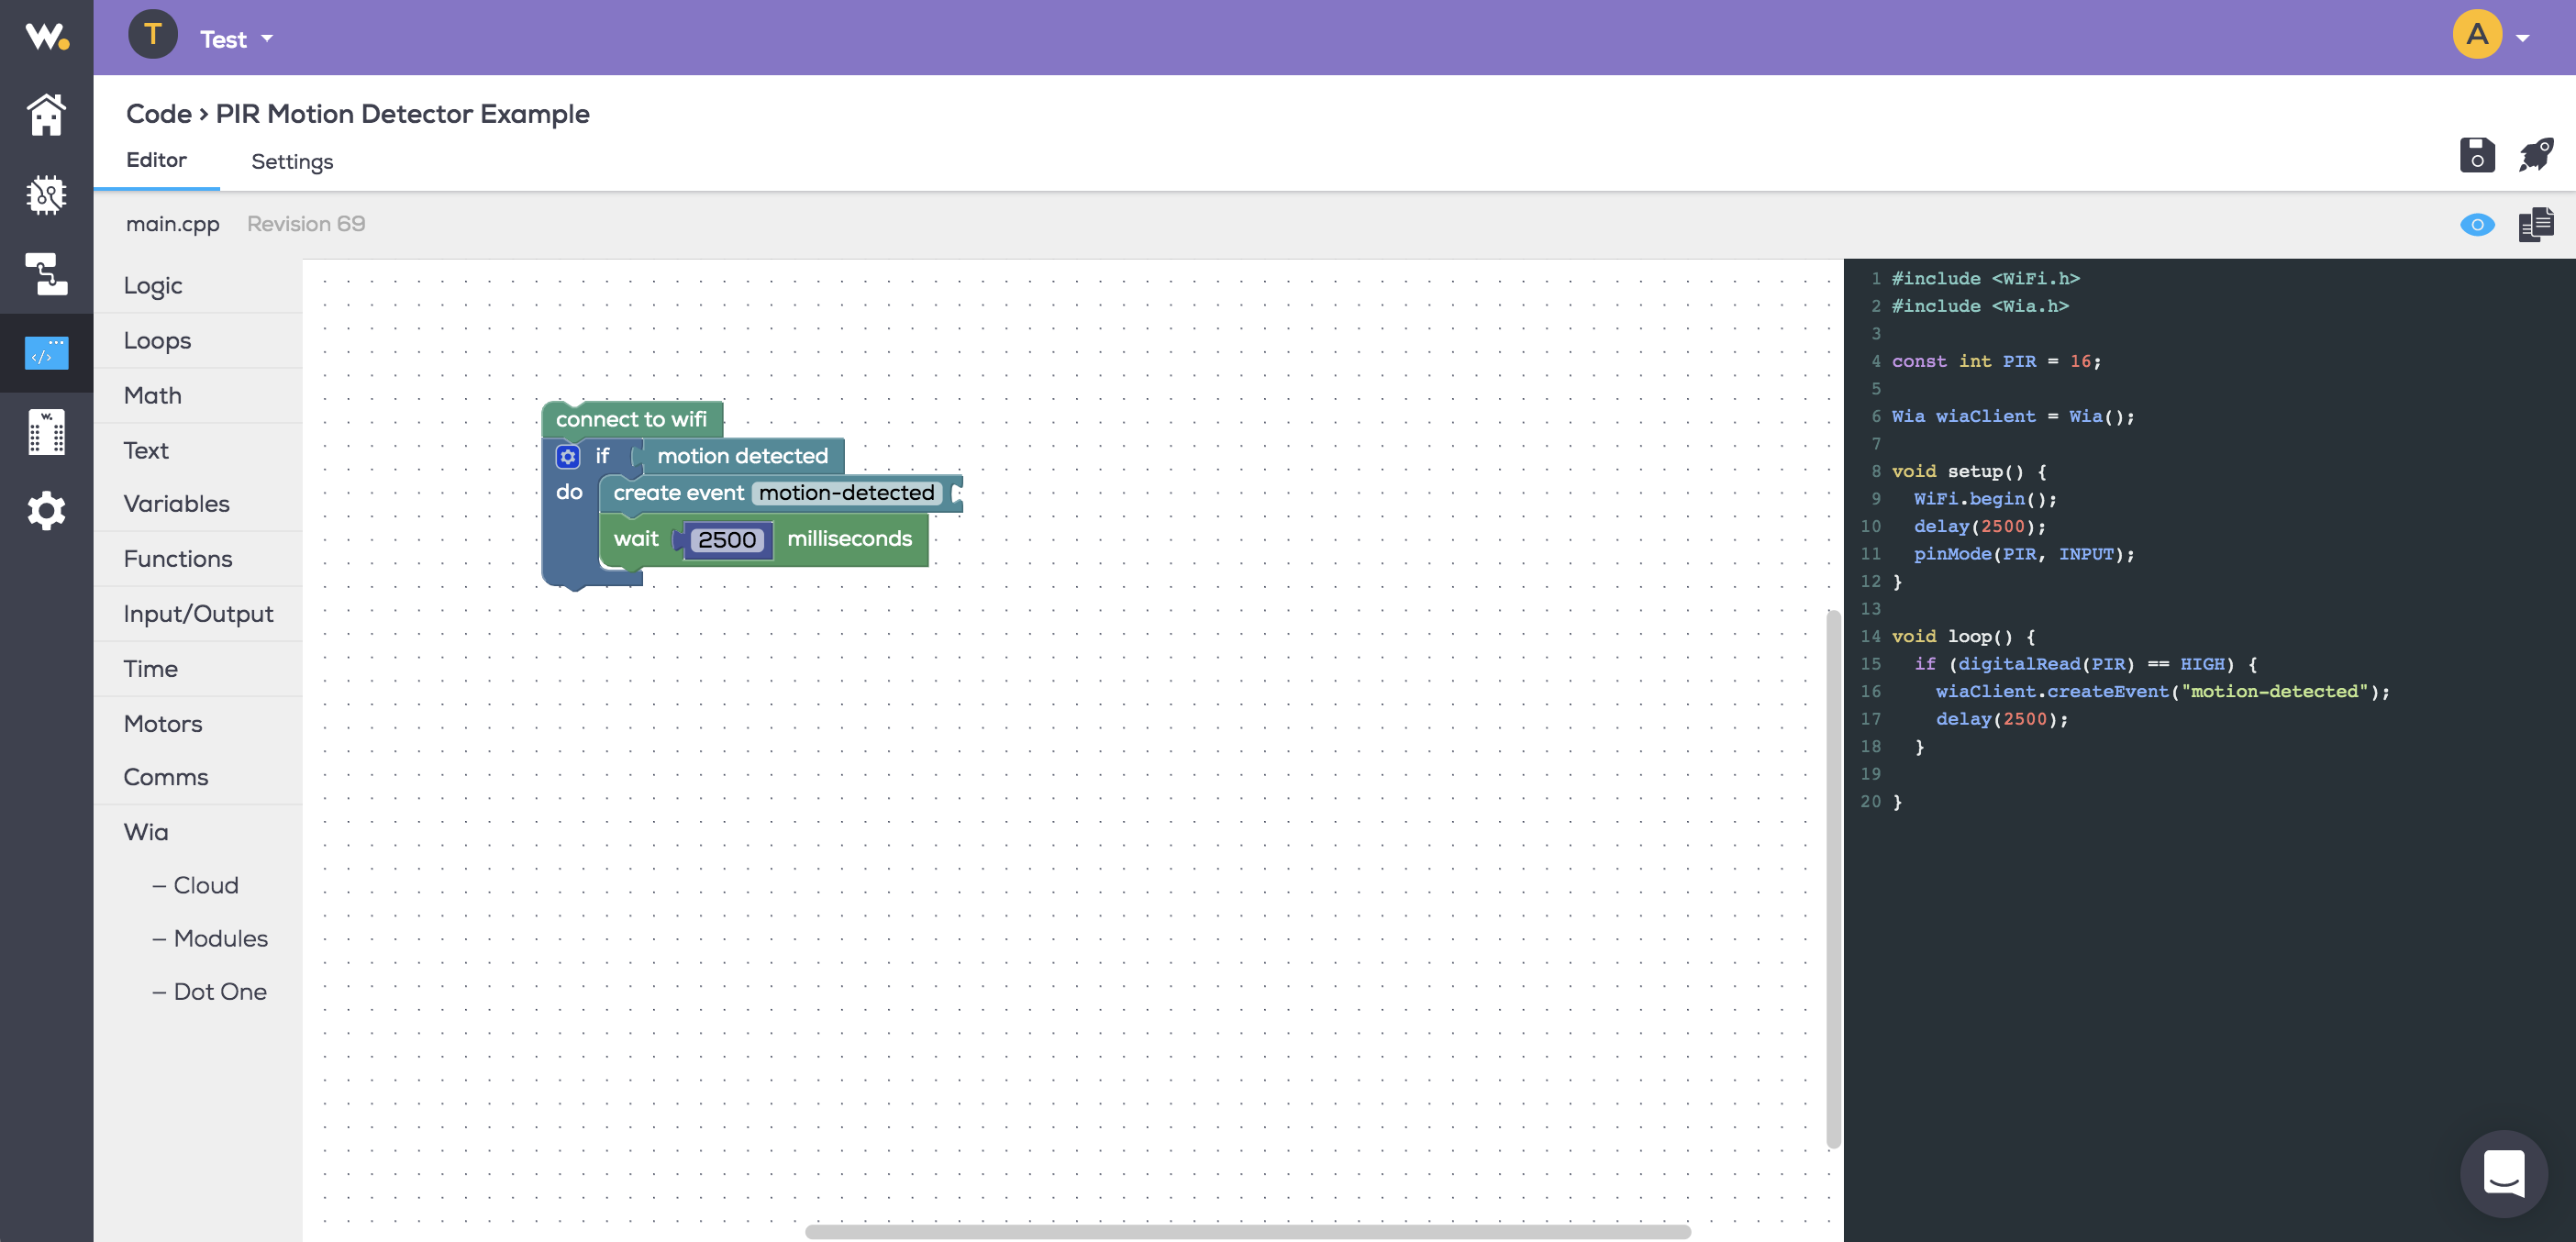Open the Loops block category
This screenshot has width=2576, height=1242.
click(x=198, y=341)
